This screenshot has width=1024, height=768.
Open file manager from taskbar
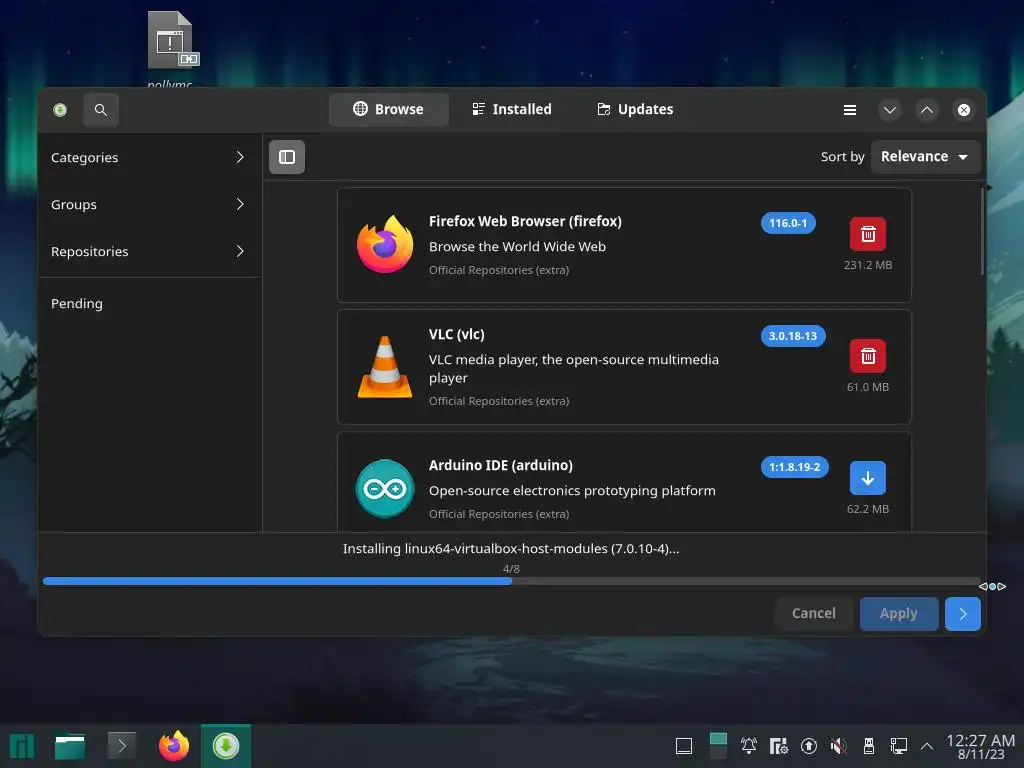[x=70, y=746]
